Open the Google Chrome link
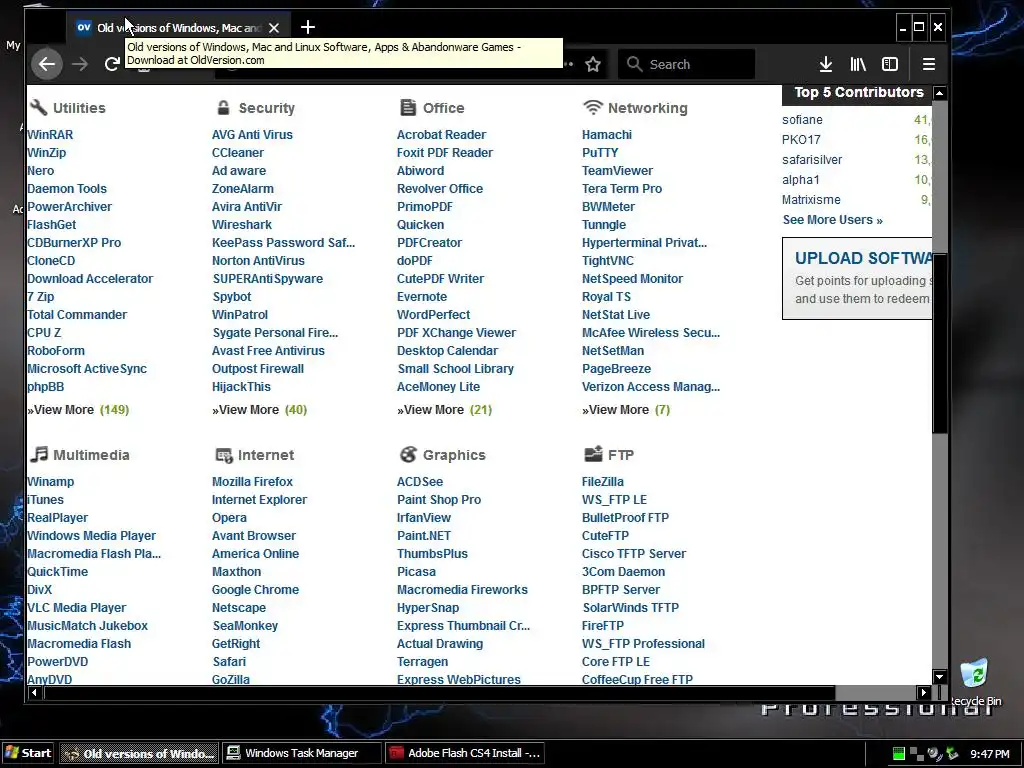The width and height of the screenshot is (1024, 768). [x=255, y=589]
